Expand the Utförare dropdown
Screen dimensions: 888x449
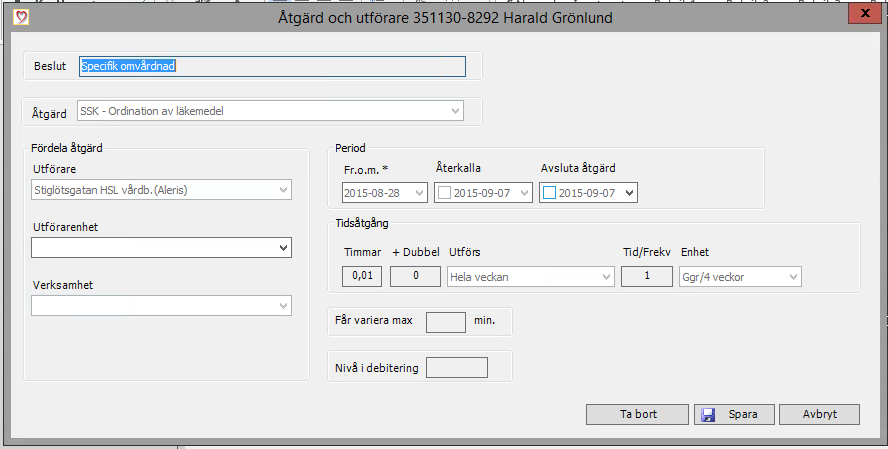[284, 190]
